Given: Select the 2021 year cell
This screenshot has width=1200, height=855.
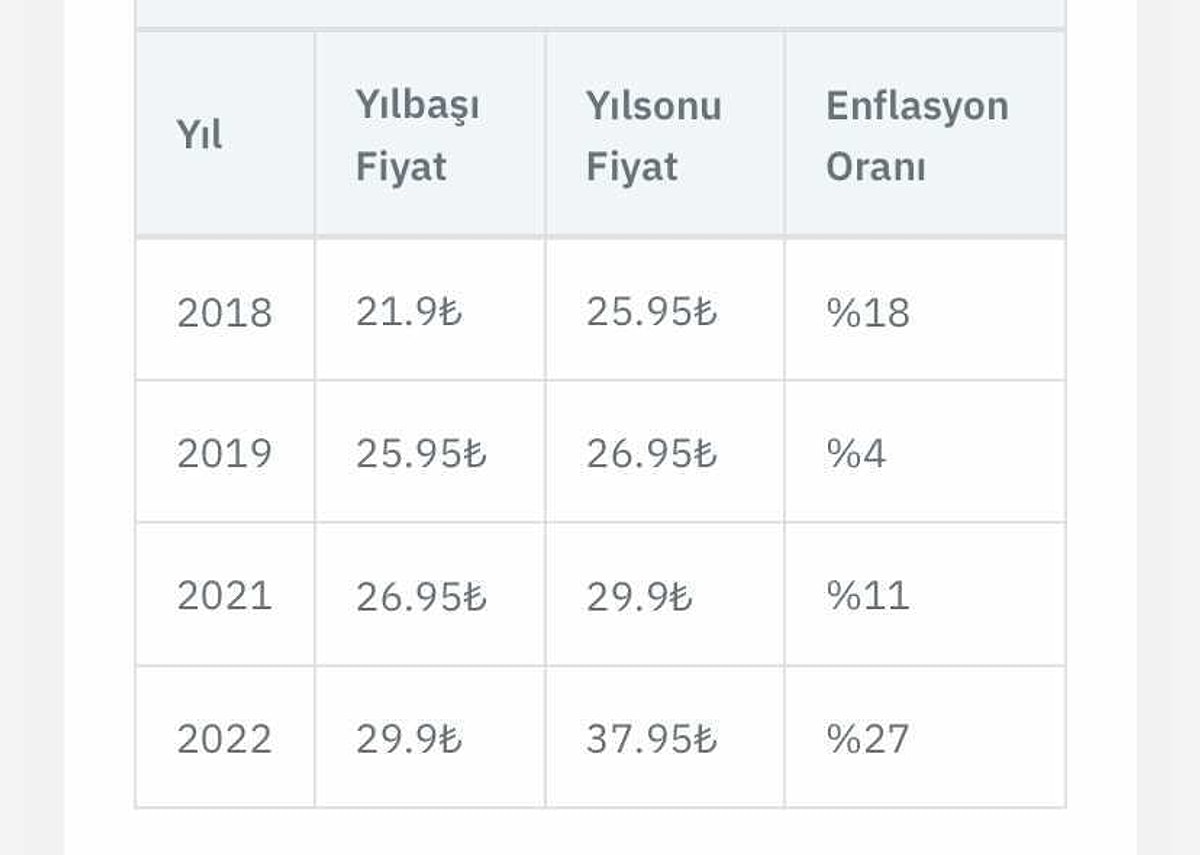Looking at the screenshot, I should coord(225,596).
